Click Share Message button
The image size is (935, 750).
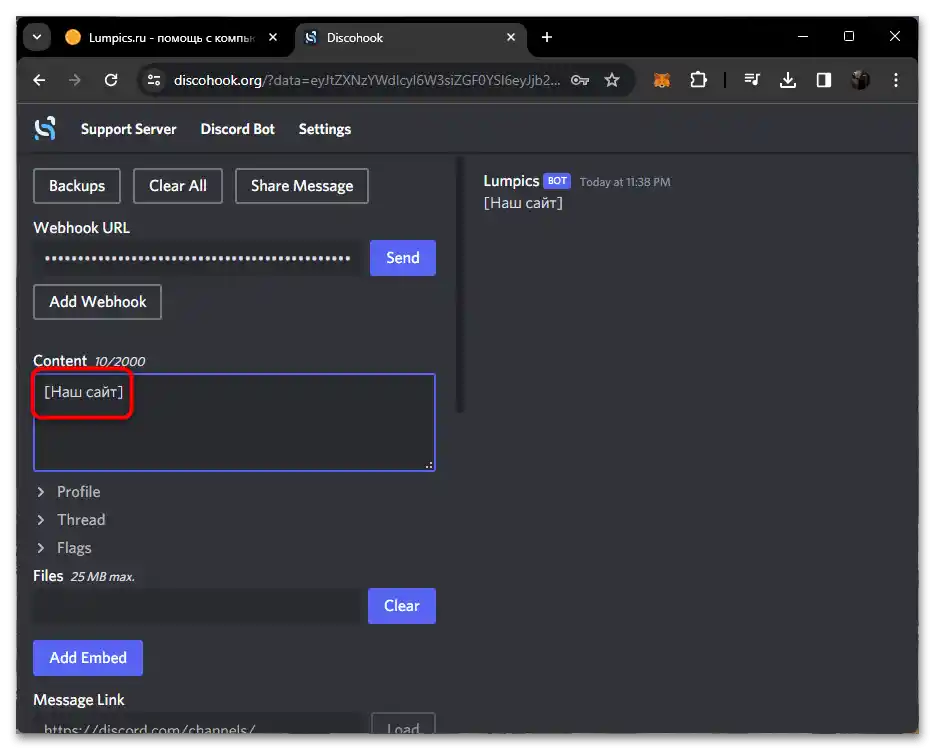(302, 186)
